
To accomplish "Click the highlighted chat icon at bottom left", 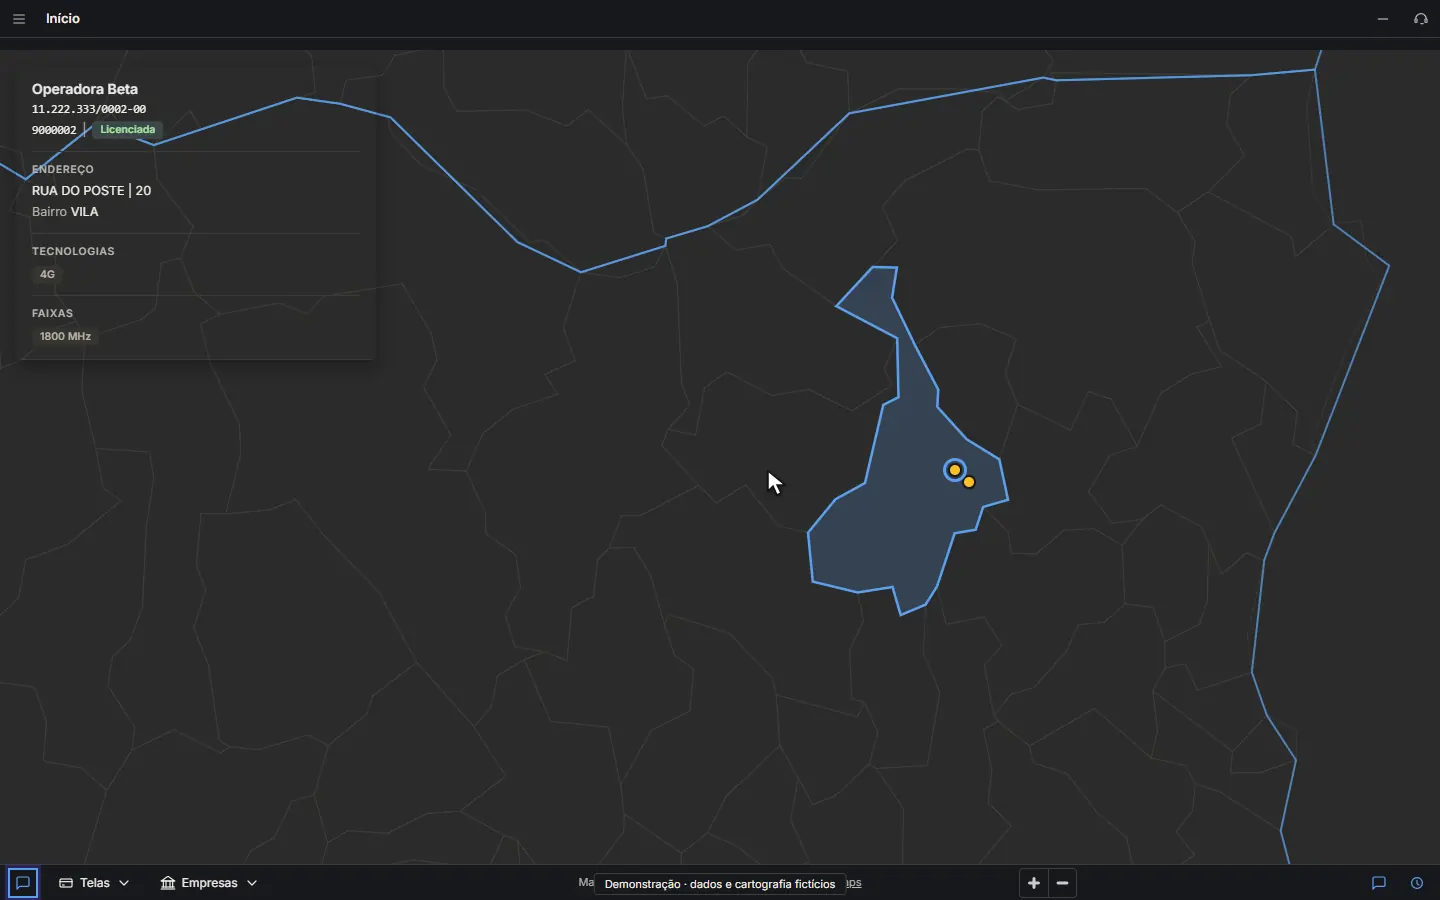I will 23,883.
